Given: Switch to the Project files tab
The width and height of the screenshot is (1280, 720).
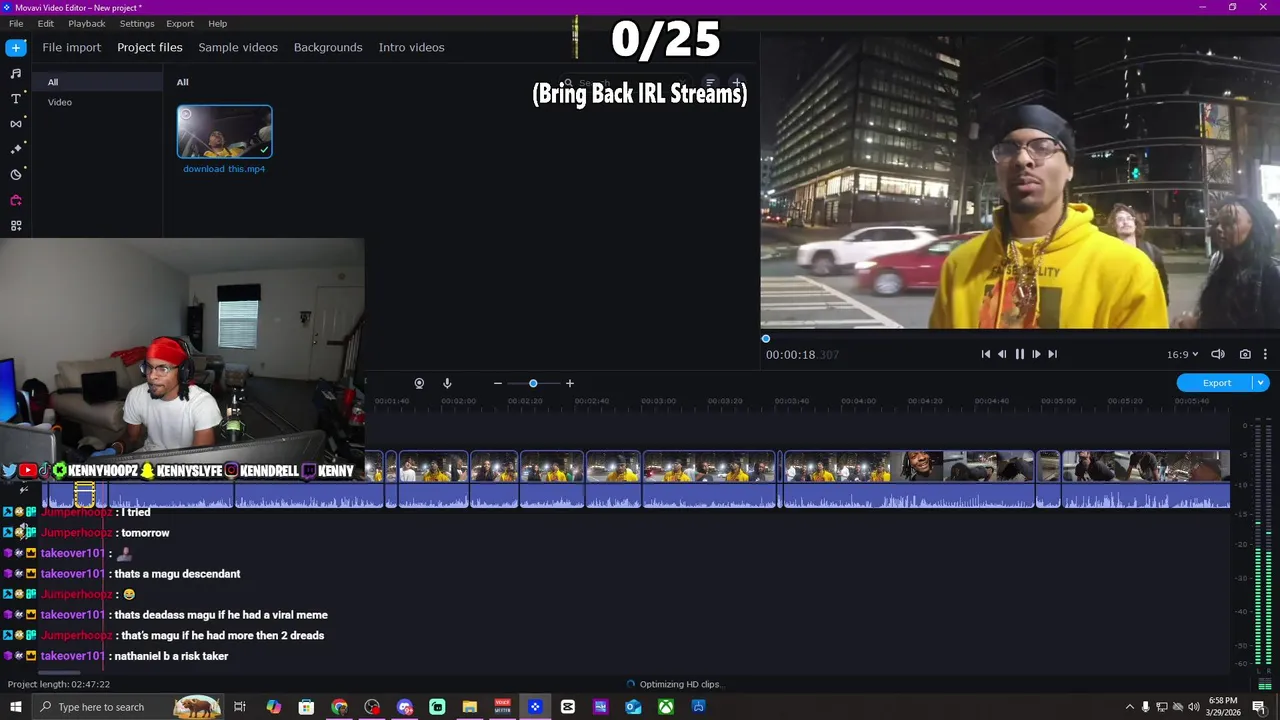Looking at the screenshot, I should (x=150, y=47).
